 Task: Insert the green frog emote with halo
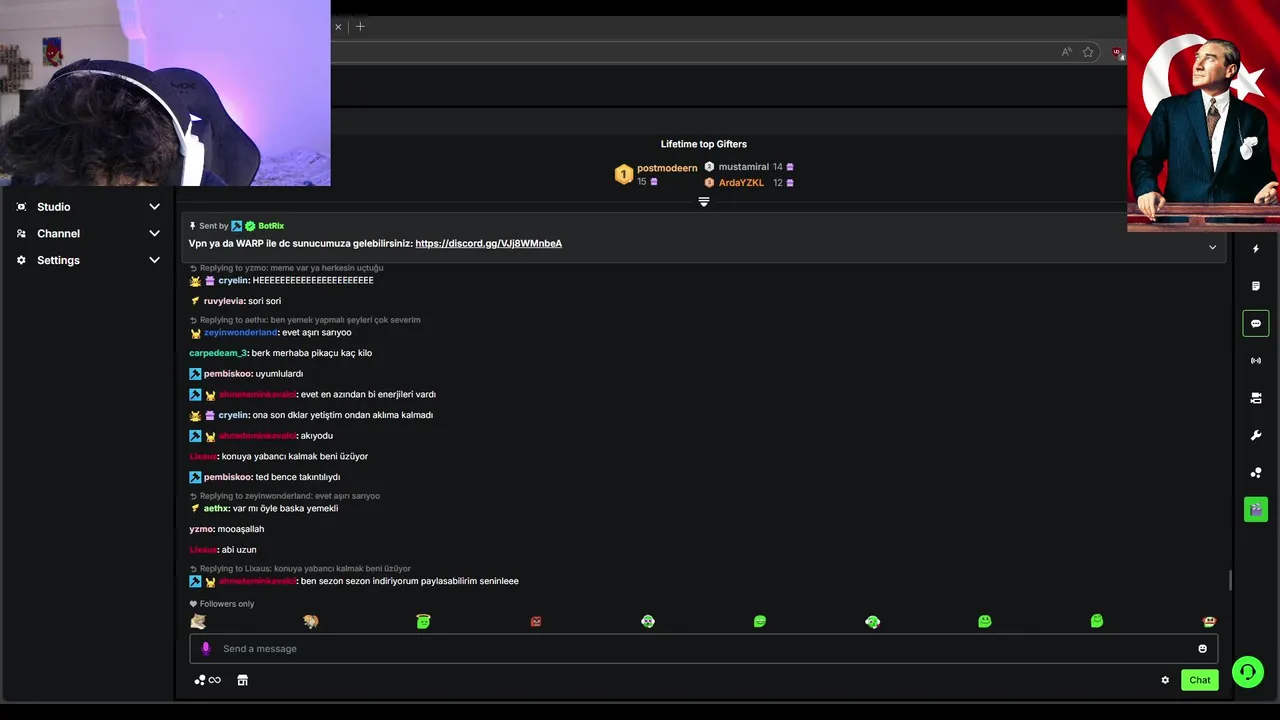[423, 621]
